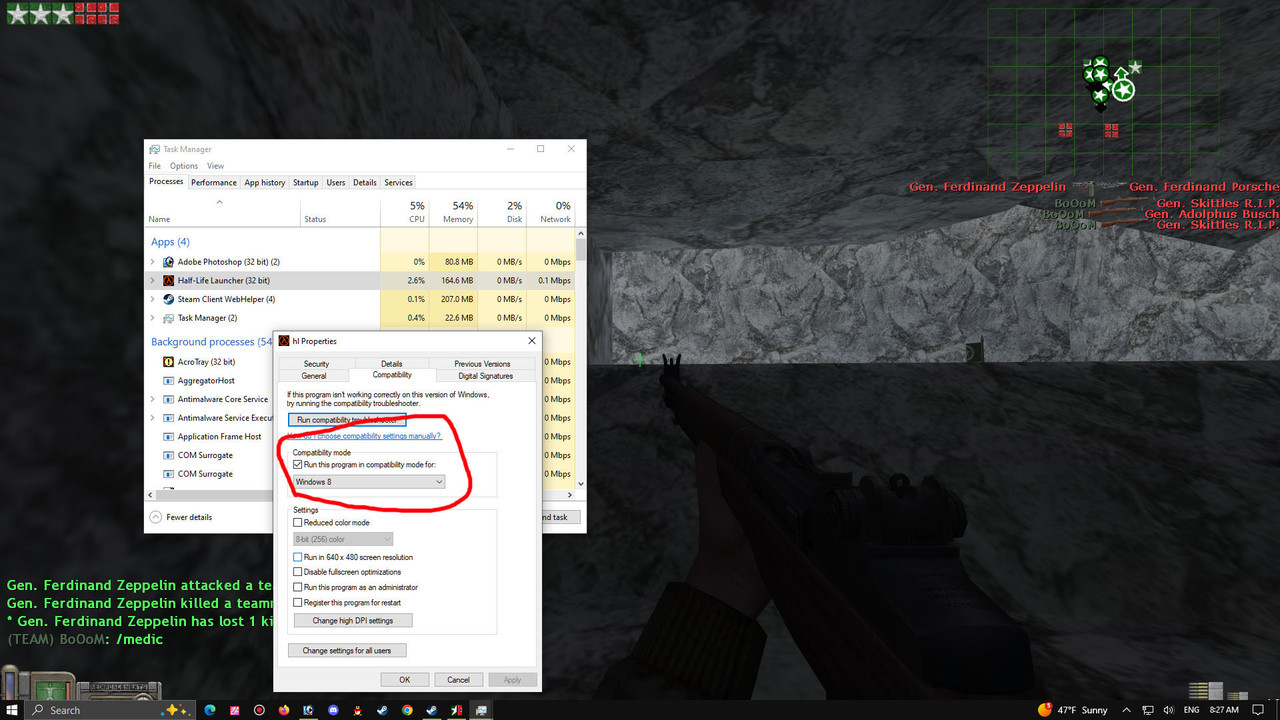Switch to the Startup tab

pos(306,182)
